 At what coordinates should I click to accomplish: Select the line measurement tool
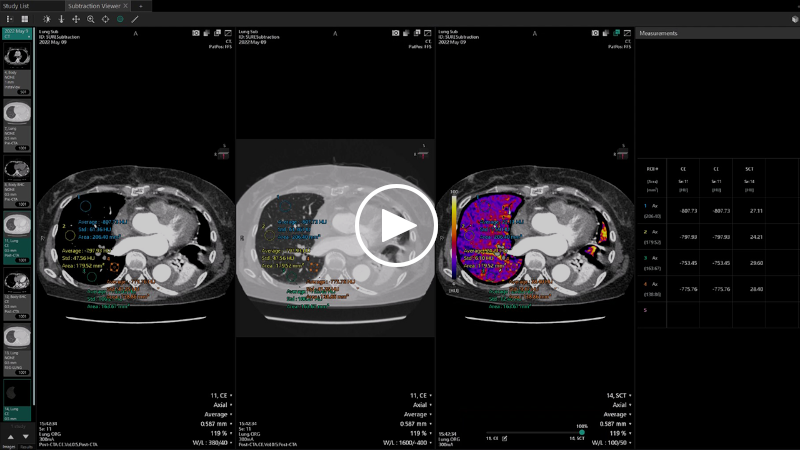point(135,19)
